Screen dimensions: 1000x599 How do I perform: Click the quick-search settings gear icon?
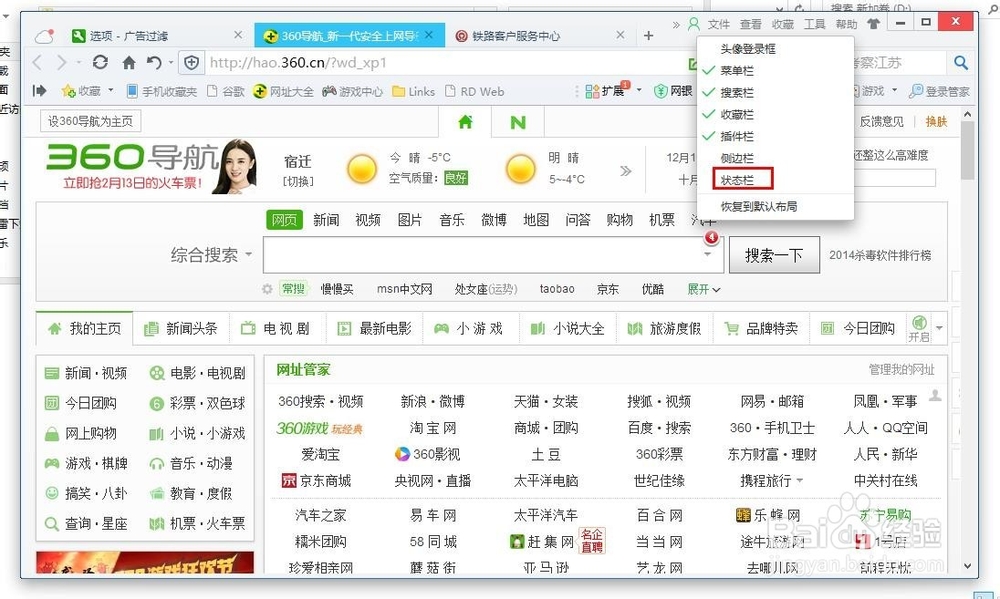point(267,289)
